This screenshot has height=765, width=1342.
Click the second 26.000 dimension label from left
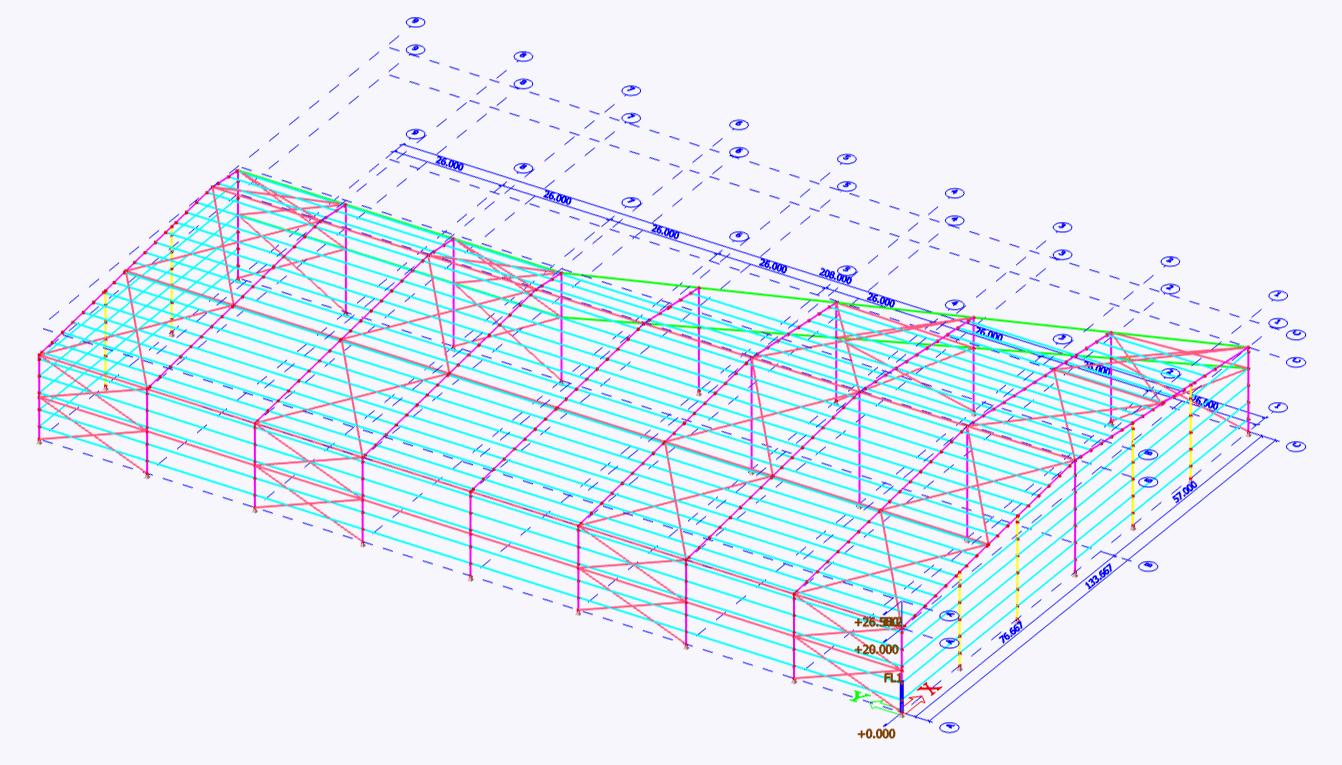pyautogui.click(x=556, y=199)
